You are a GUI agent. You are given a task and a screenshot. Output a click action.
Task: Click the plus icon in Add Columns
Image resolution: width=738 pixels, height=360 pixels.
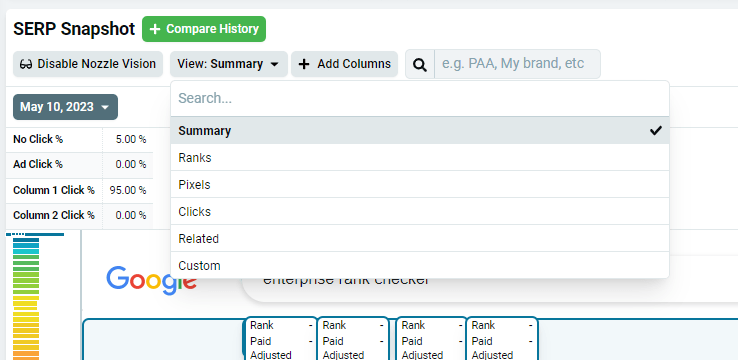coord(305,64)
